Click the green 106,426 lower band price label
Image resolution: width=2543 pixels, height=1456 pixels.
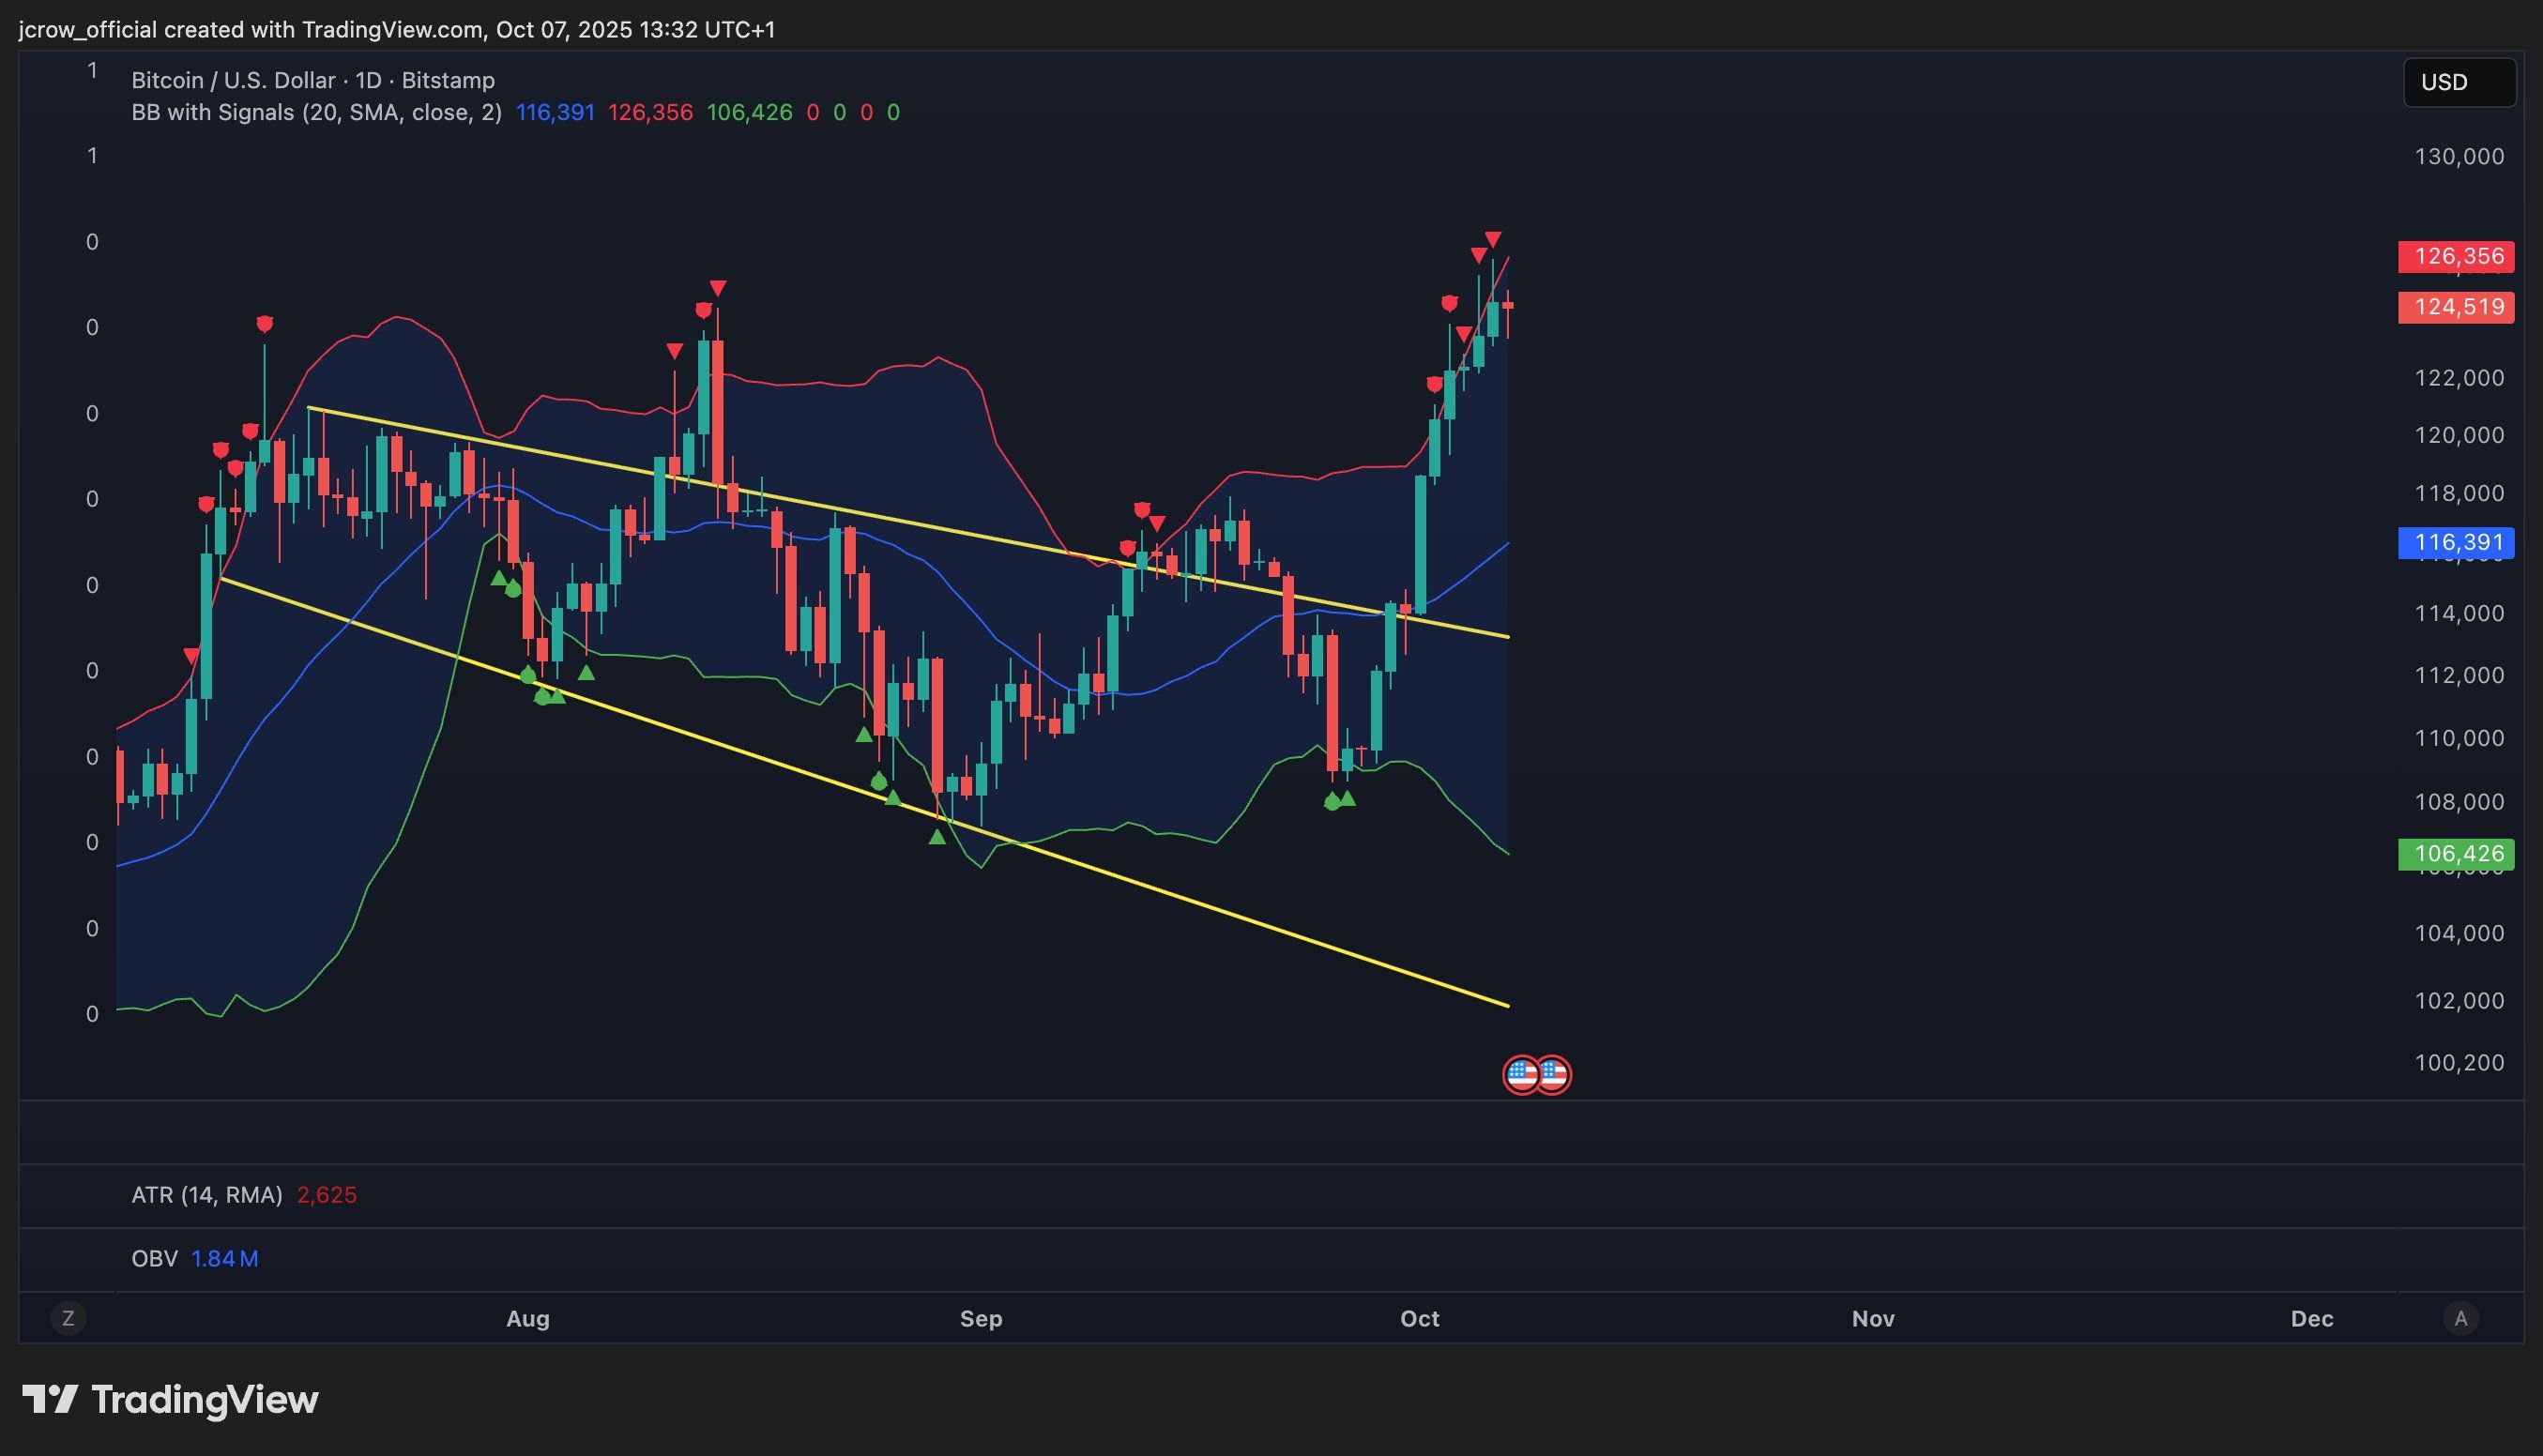point(2458,854)
